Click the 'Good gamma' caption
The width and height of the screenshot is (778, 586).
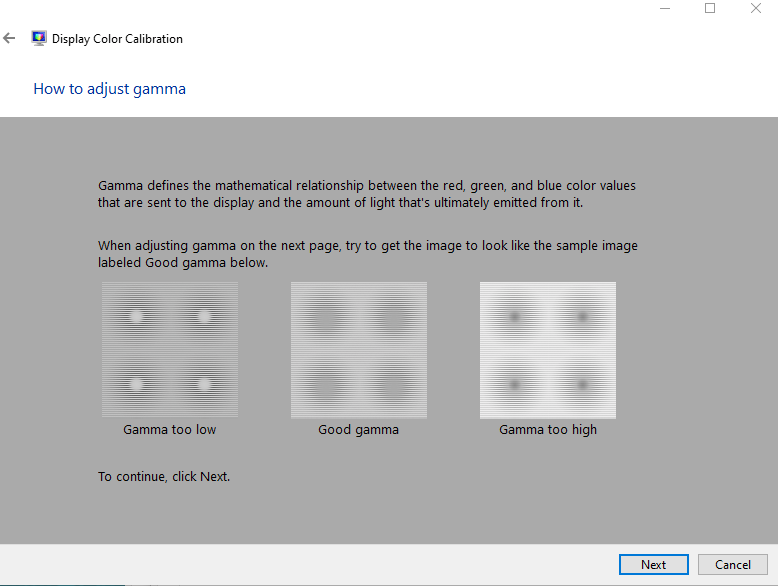pyautogui.click(x=358, y=430)
